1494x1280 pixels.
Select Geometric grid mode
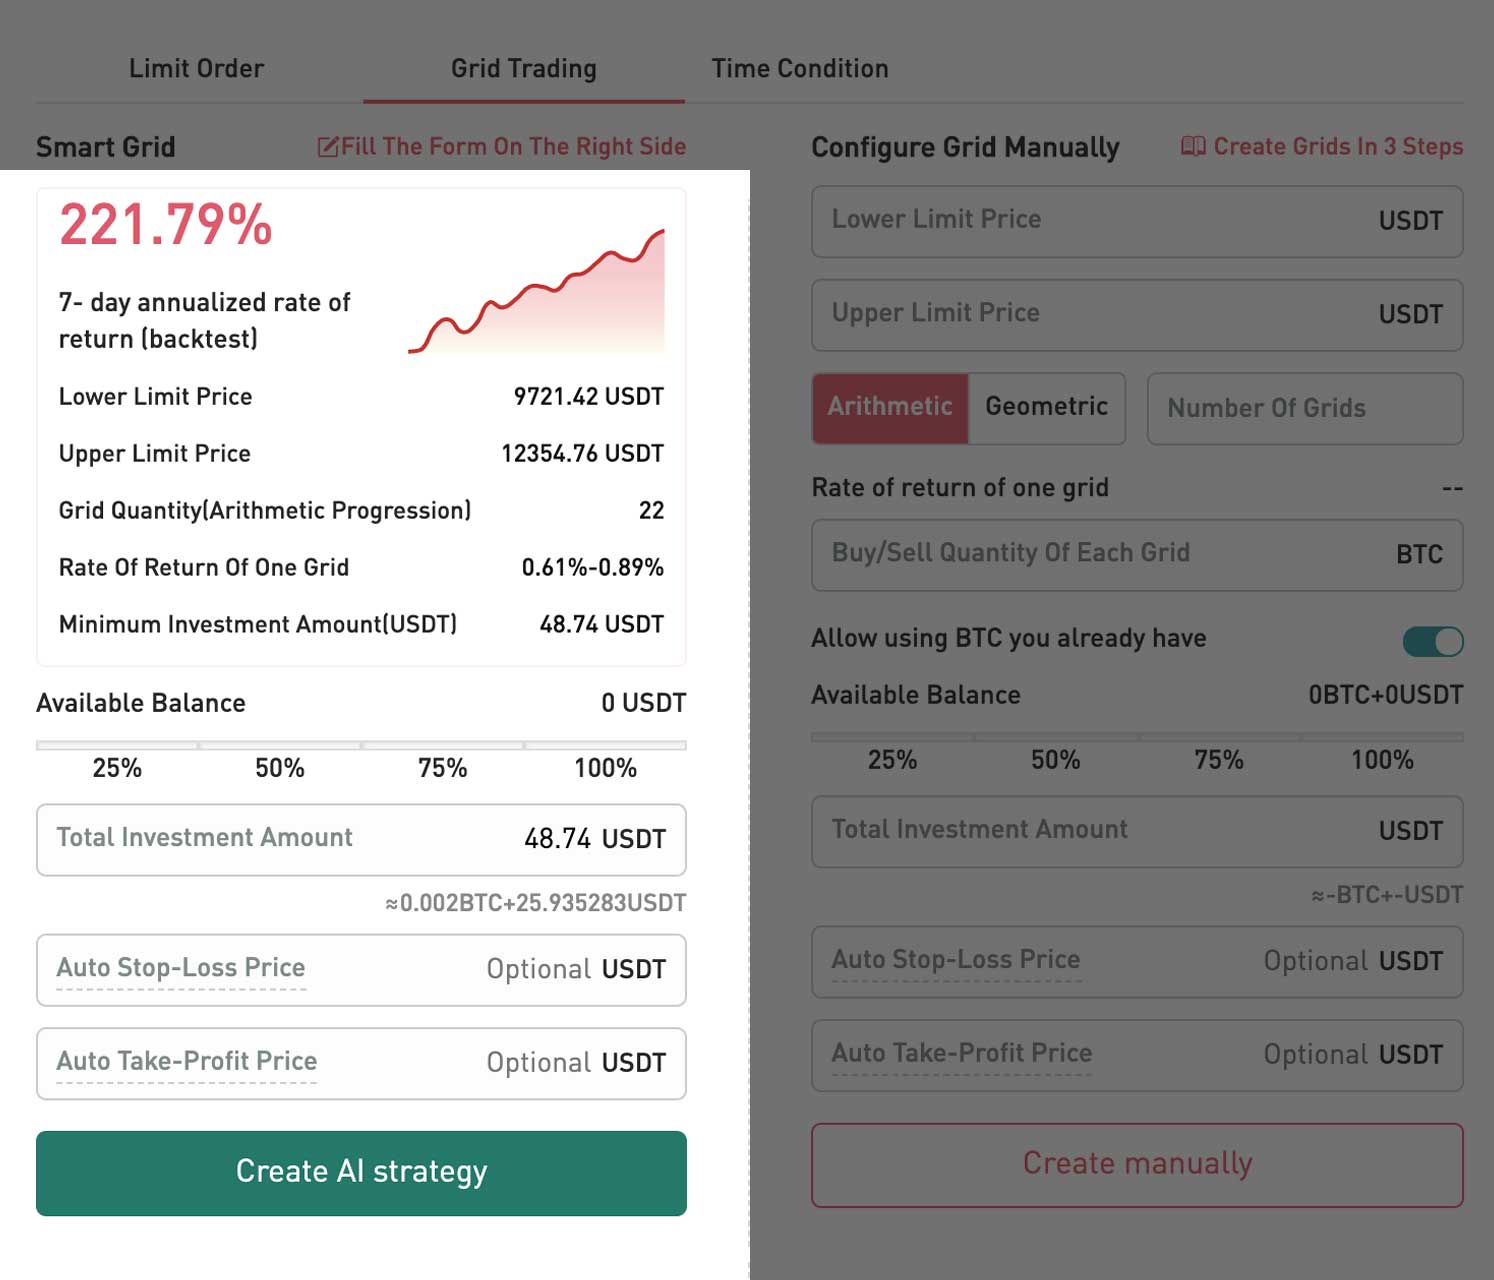click(x=1046, y=408)
